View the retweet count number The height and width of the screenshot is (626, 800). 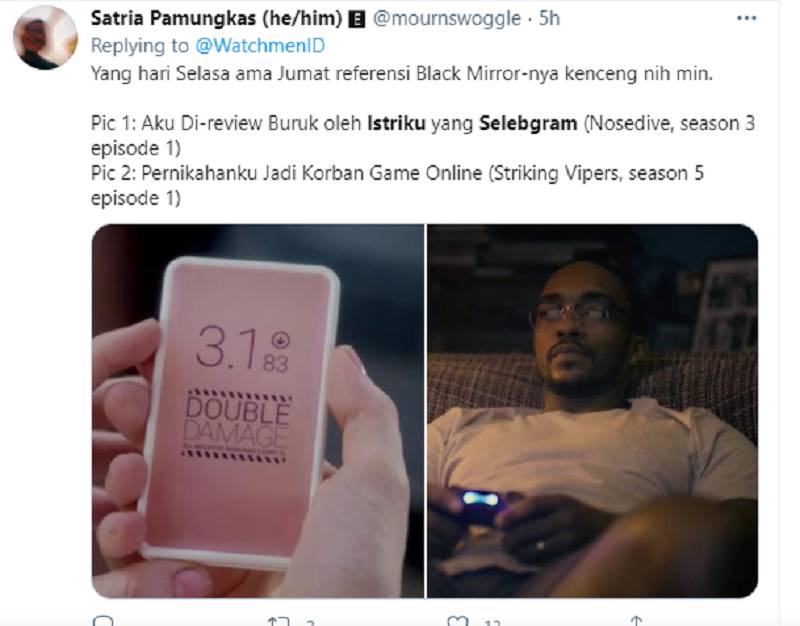coord(310,622)
